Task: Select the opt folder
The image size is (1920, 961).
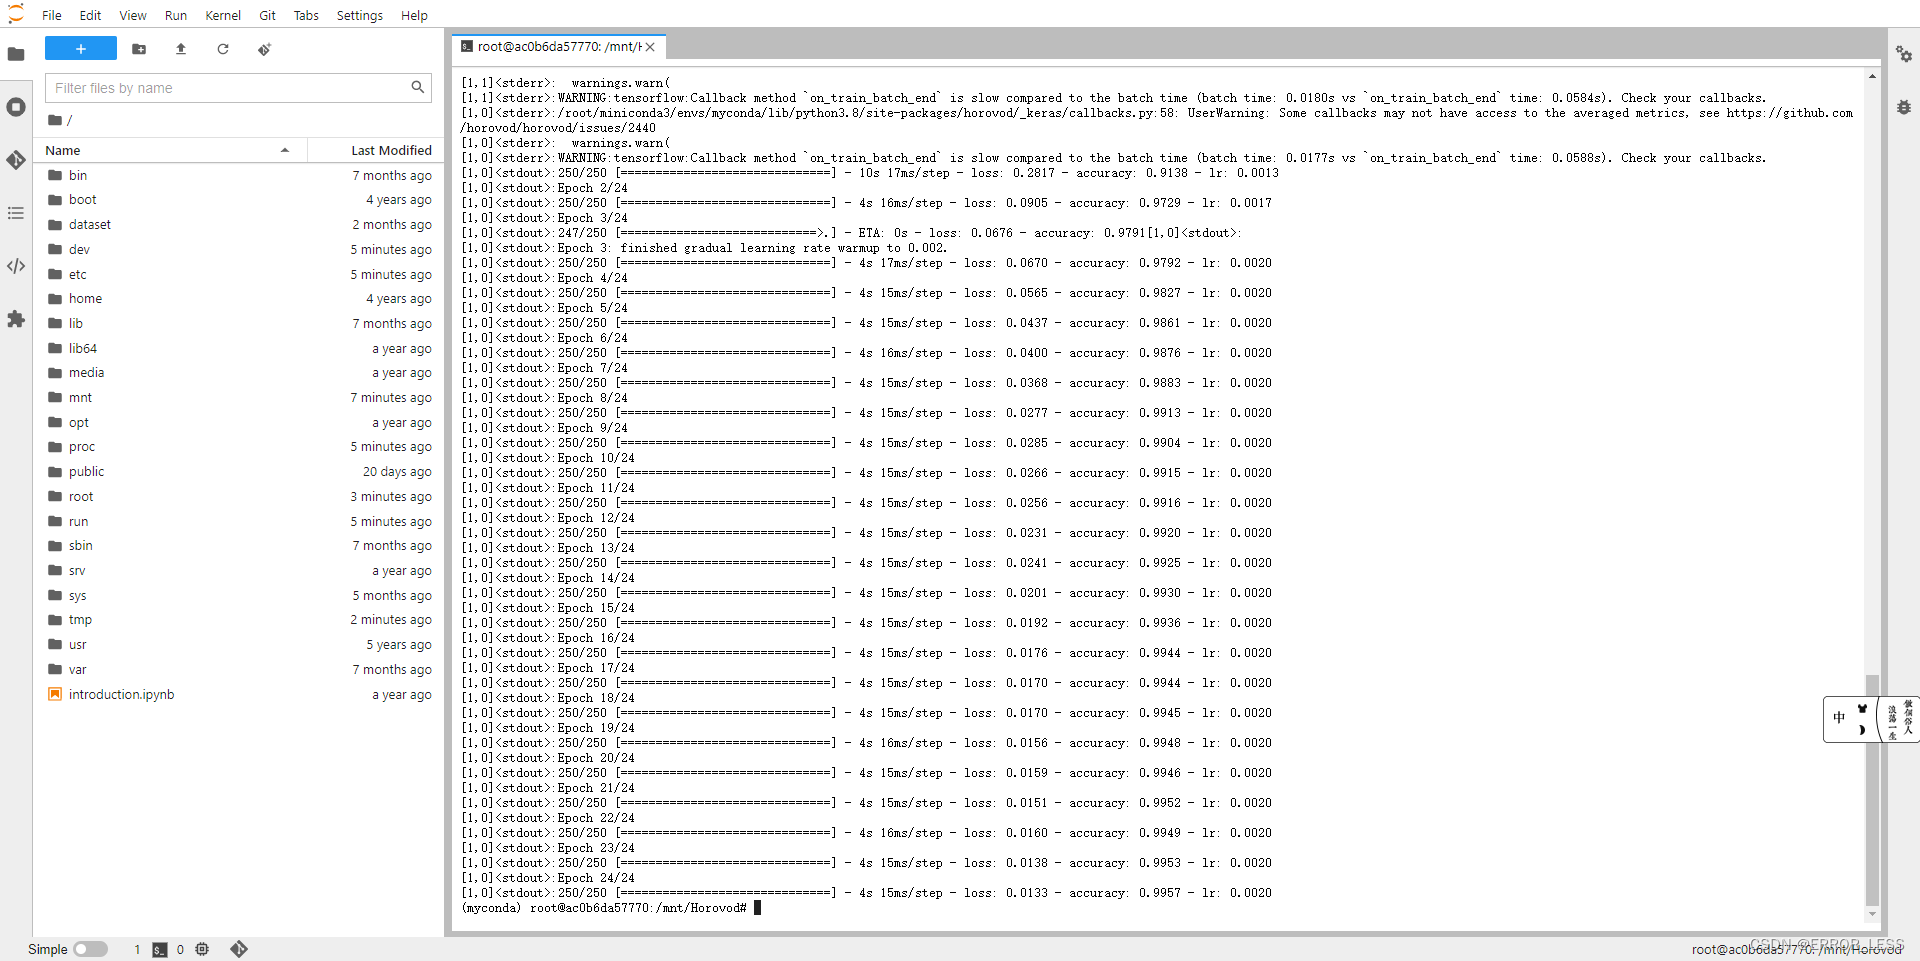Action: coord(240,422)
